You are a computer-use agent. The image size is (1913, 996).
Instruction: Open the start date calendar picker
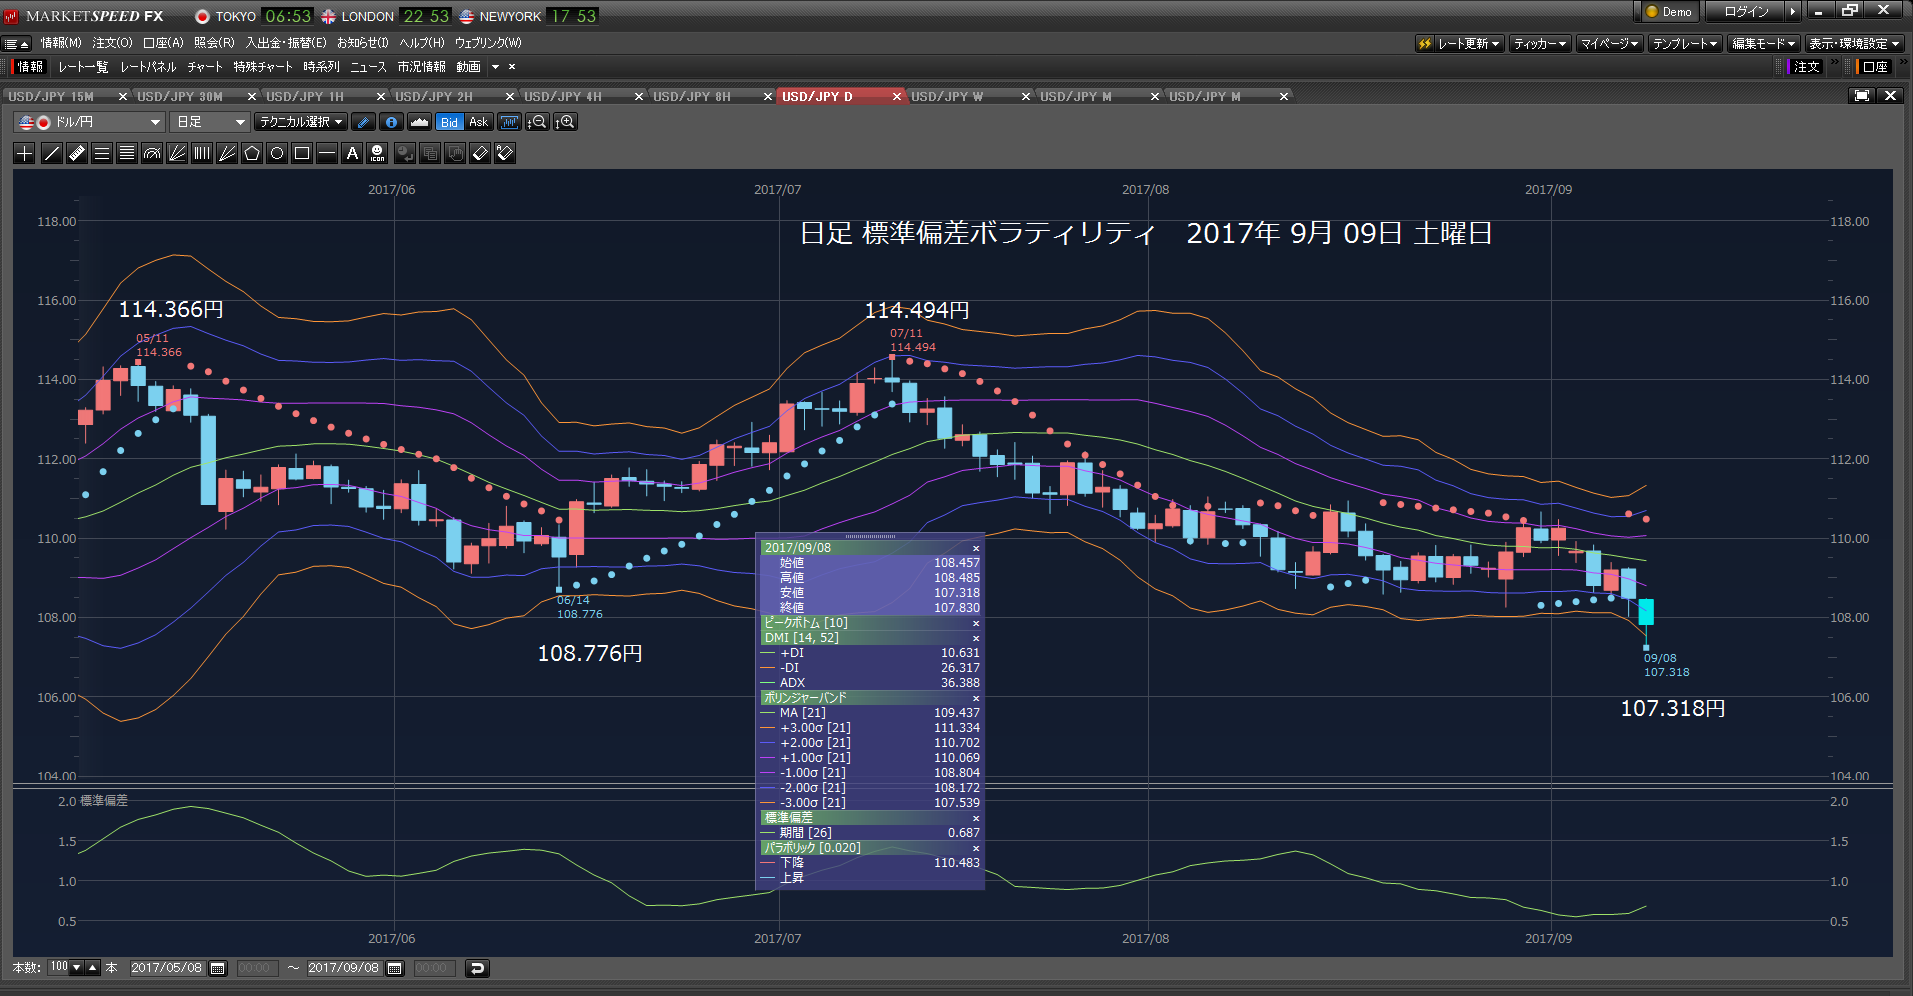tap(218, 968)
